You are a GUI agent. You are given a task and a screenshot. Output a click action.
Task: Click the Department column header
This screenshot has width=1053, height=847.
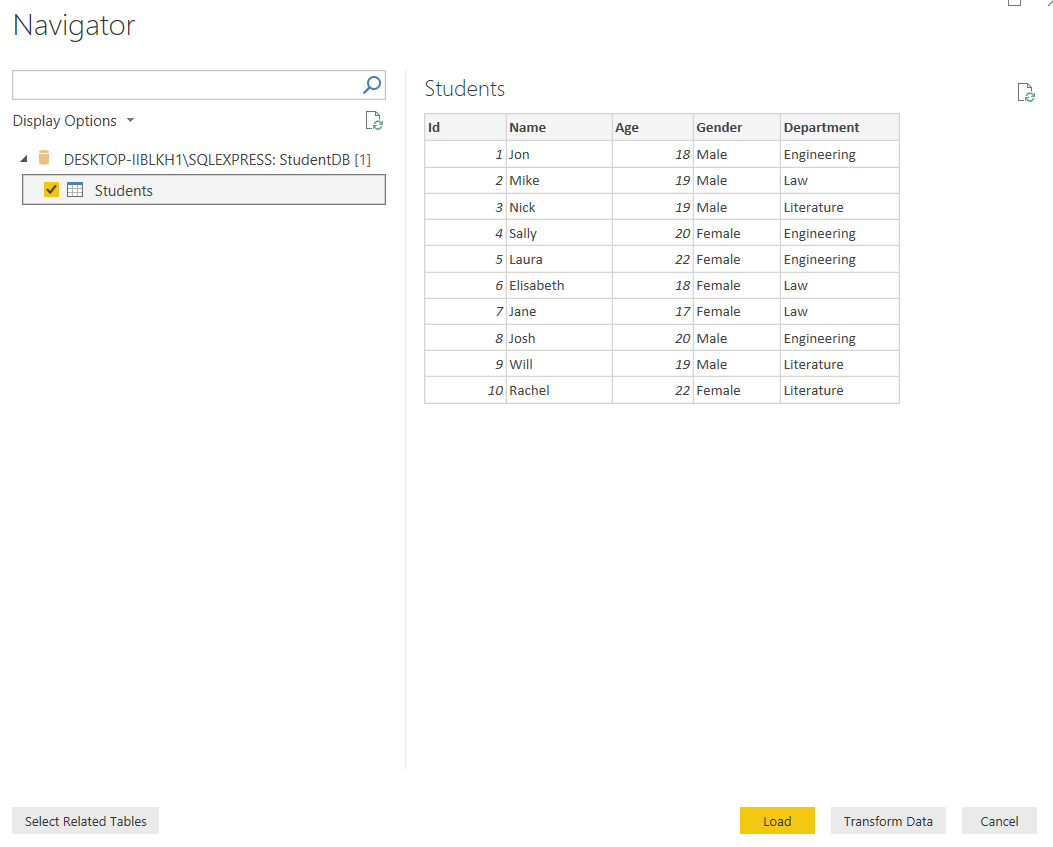[x=840, y=128]
